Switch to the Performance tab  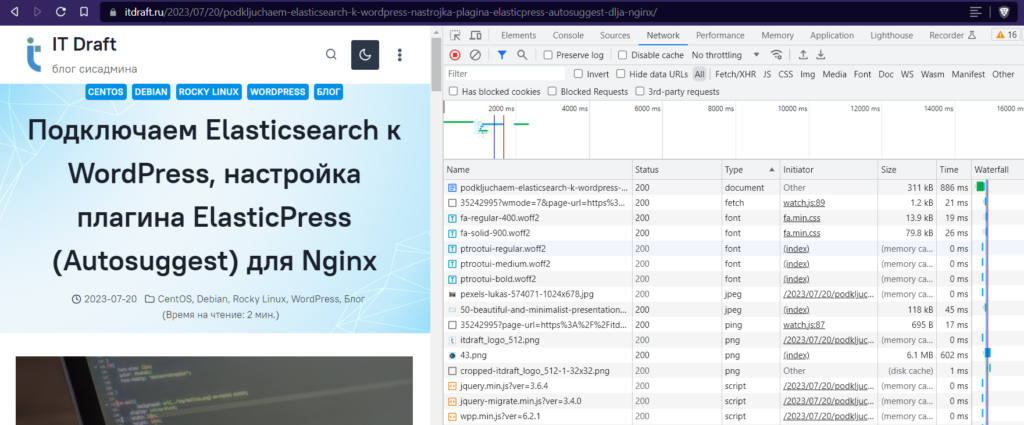click(719, 35)
